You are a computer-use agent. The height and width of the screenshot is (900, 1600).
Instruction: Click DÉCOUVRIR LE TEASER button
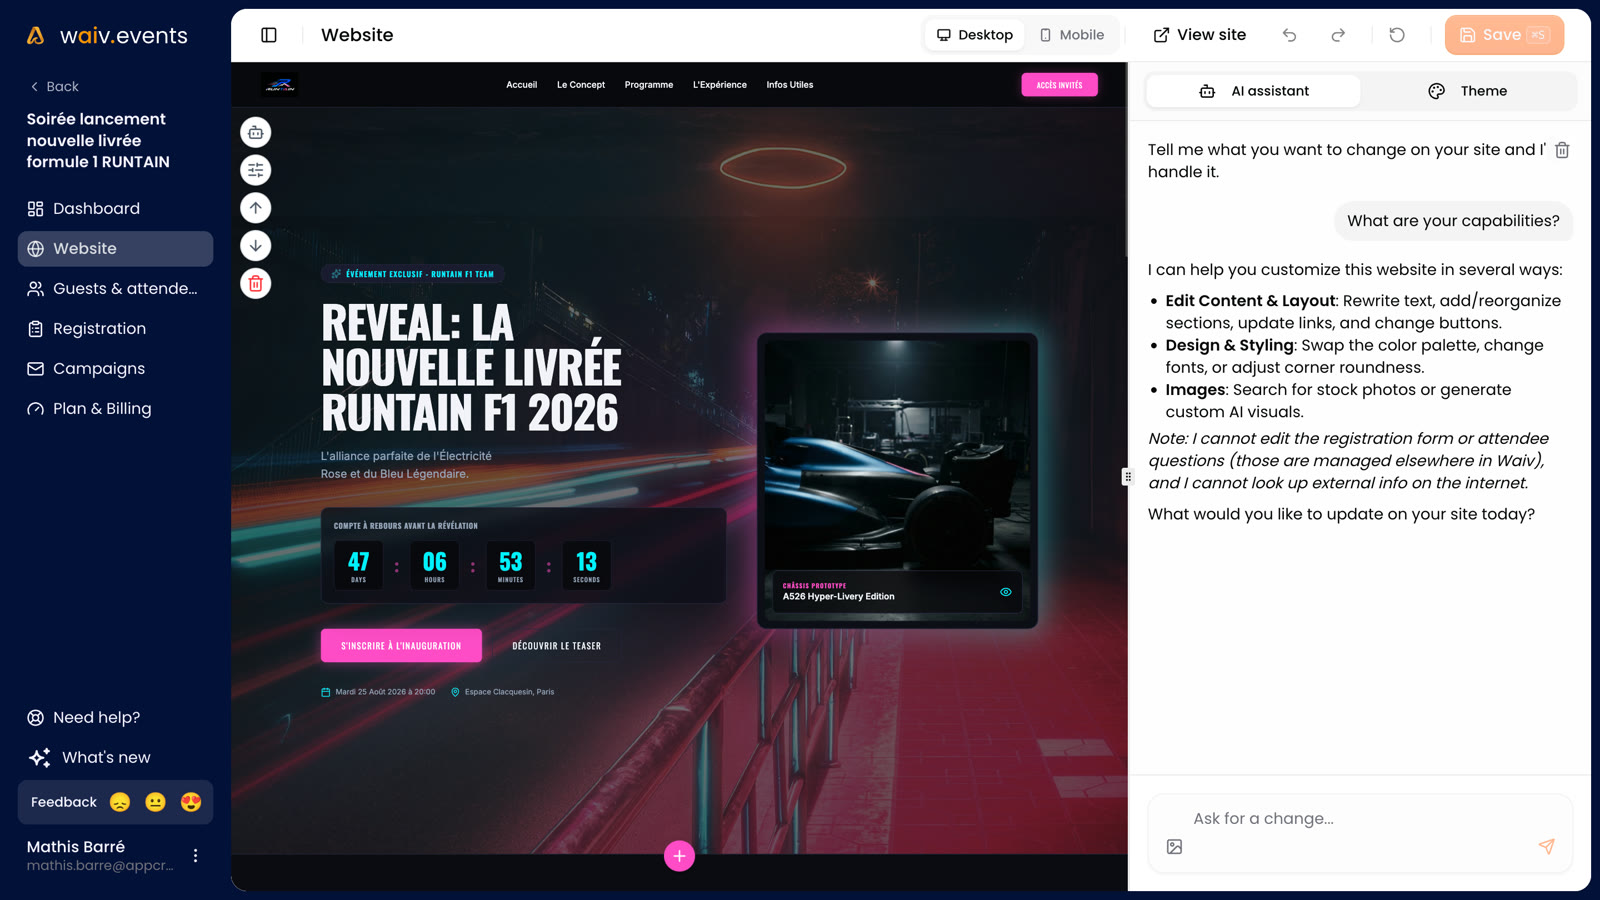[557, 646]
